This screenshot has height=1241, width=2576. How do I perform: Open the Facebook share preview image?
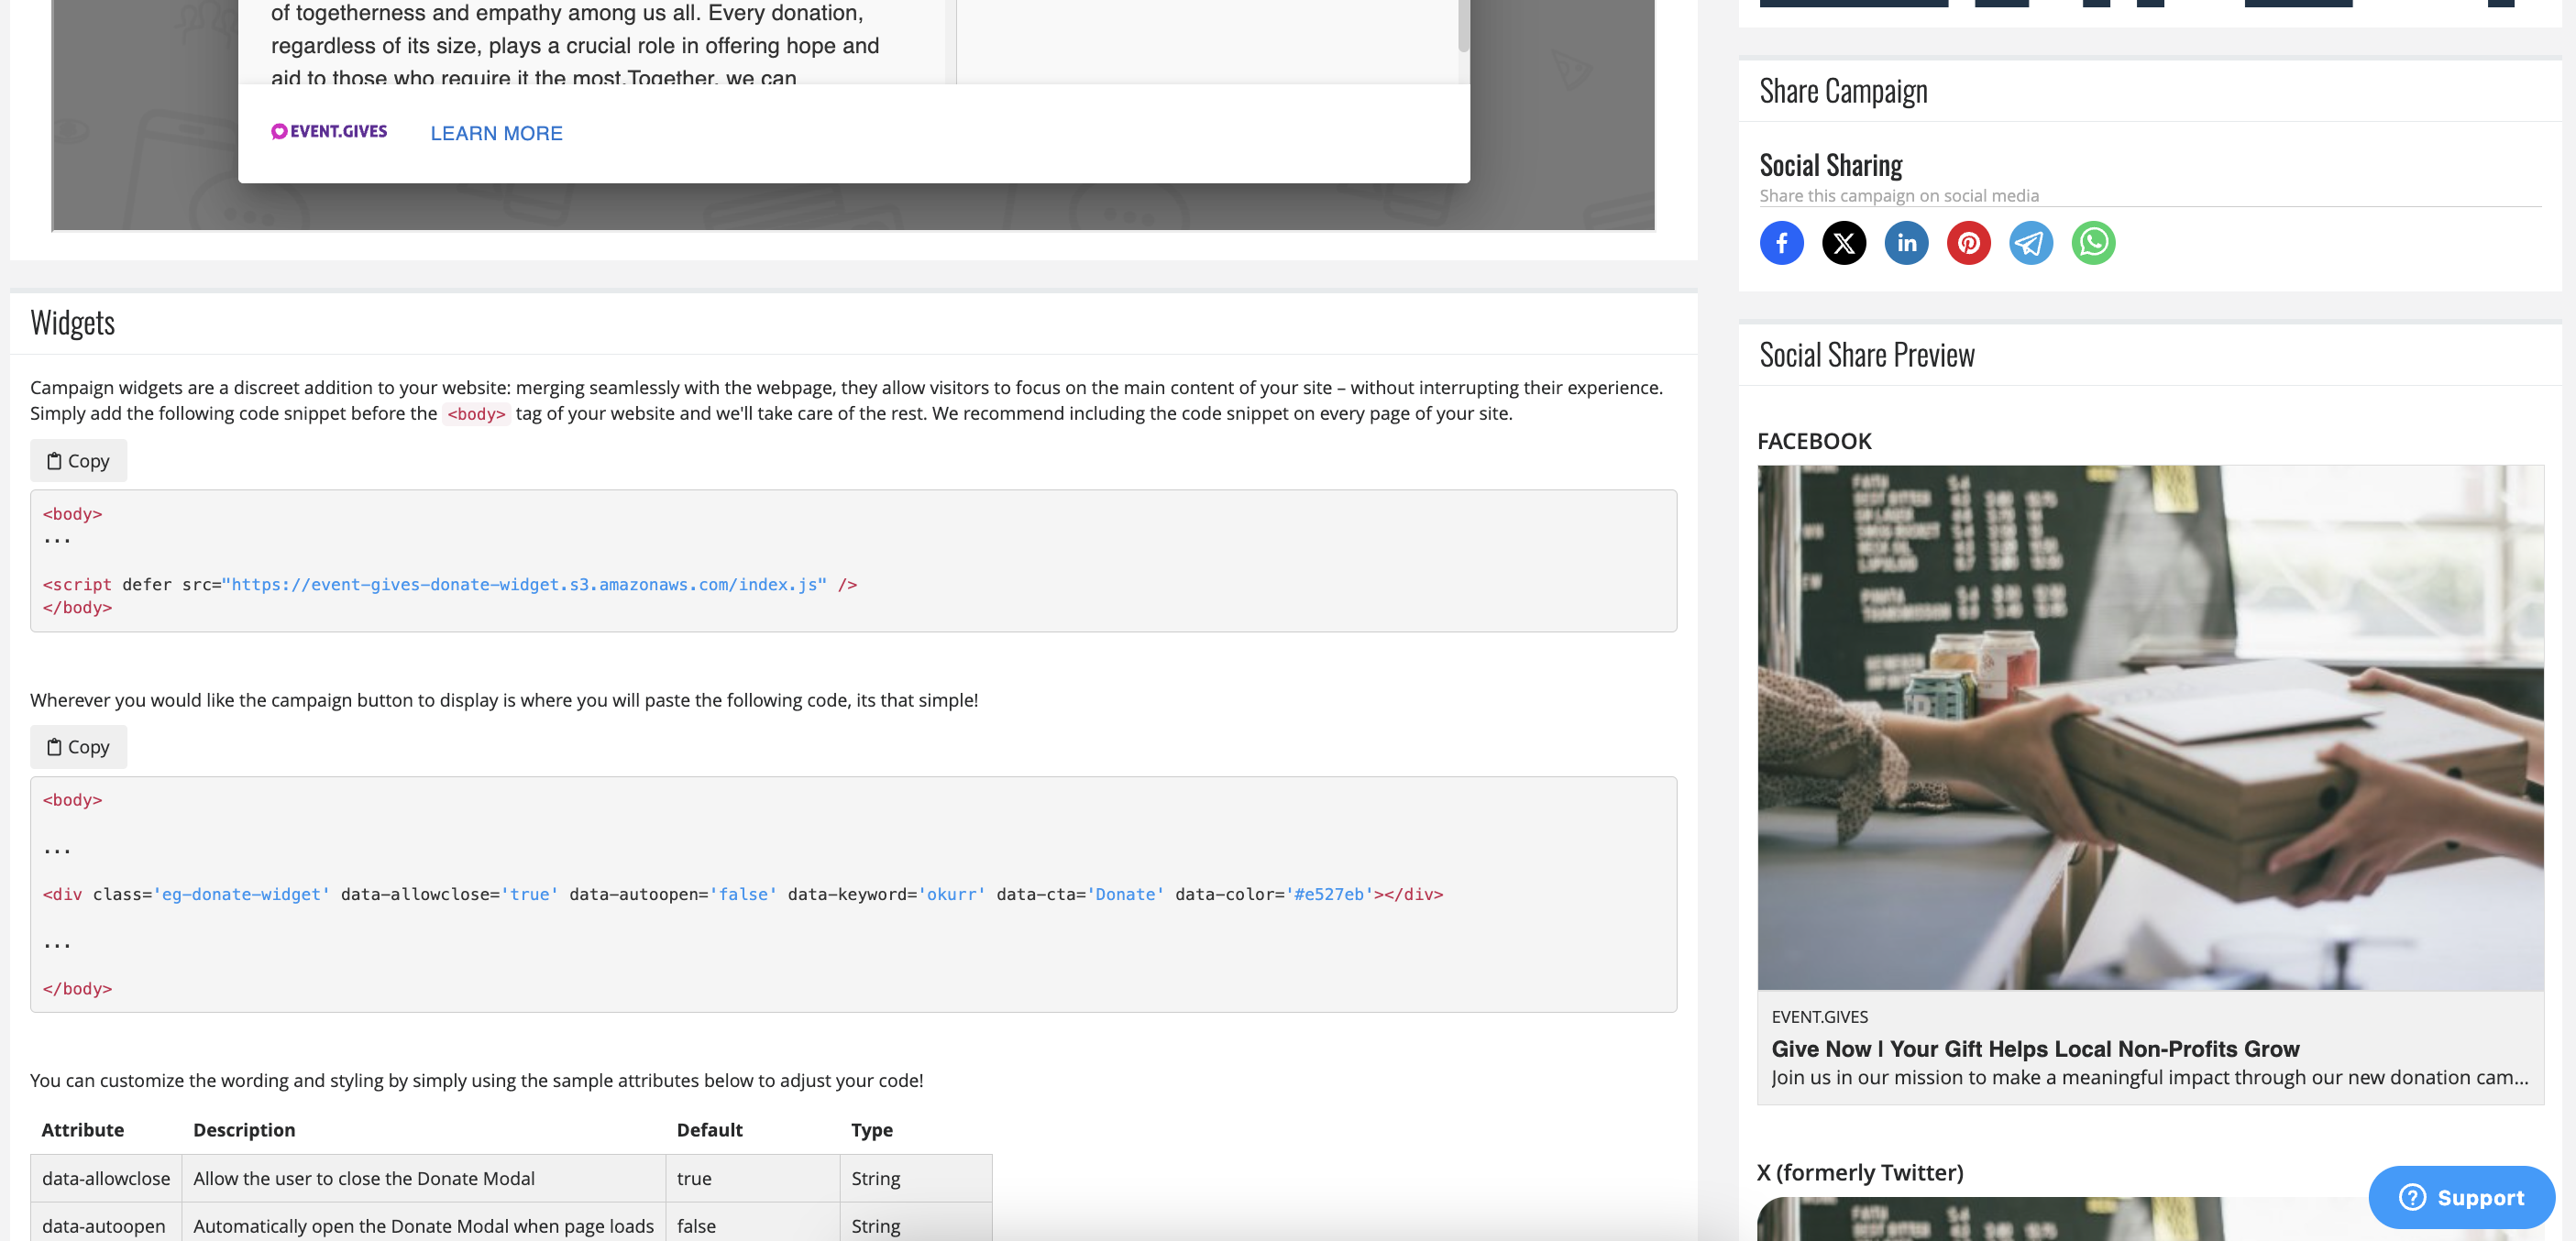[x=2150, y=727]
